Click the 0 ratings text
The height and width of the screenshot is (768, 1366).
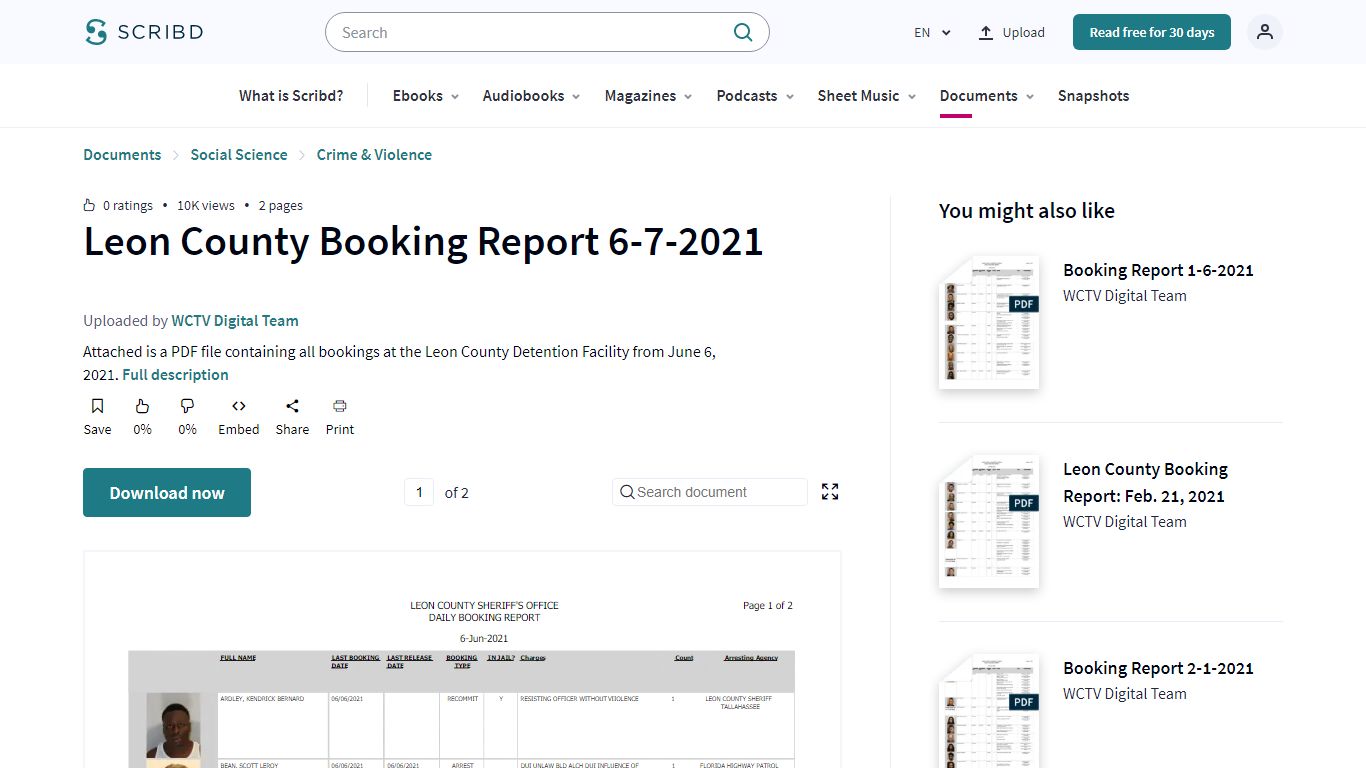tap(128, 205)
